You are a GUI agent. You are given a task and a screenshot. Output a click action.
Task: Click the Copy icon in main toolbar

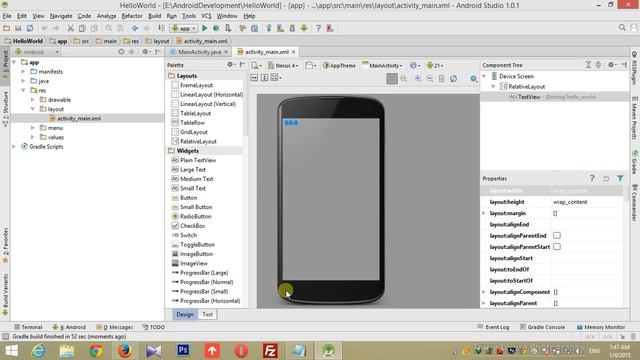[x=82, y=28]
